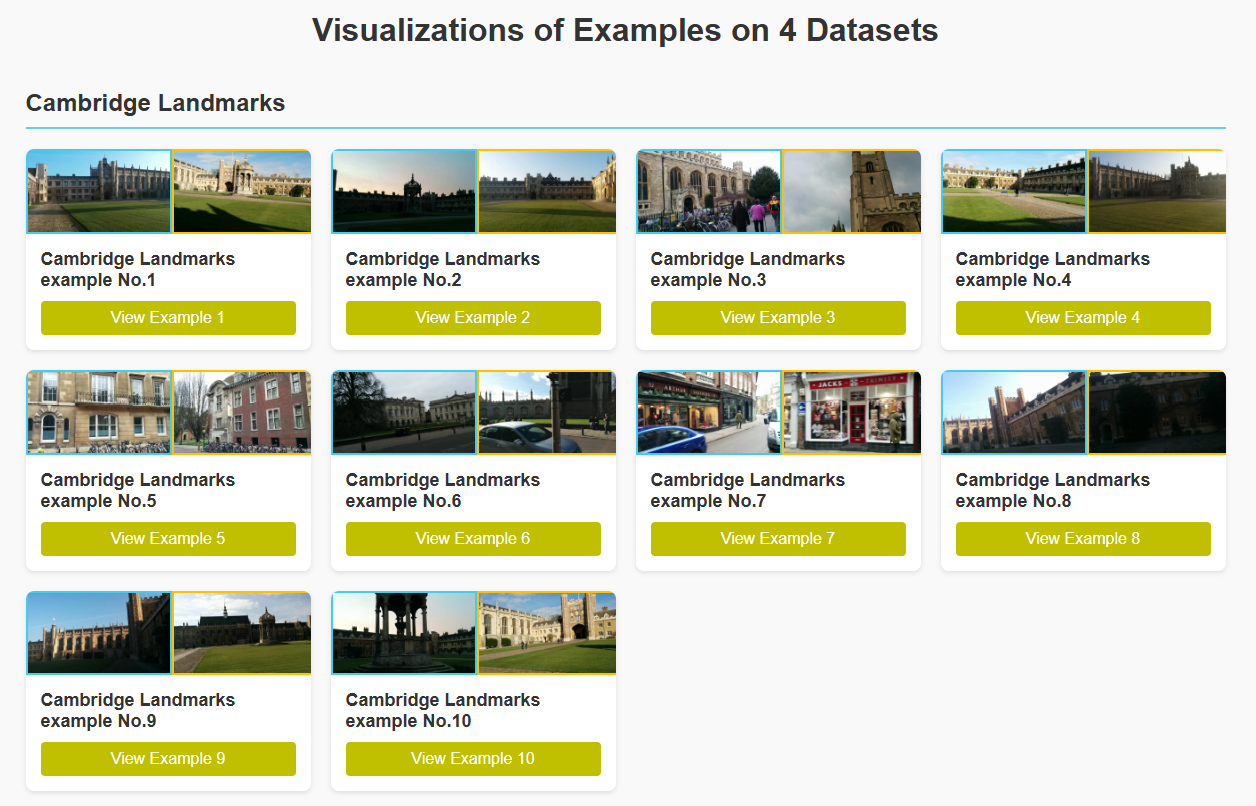The image size is (1256, 806).
Task: Select the stone monument thumbnail in example No.10
Action: pos(404,633)
